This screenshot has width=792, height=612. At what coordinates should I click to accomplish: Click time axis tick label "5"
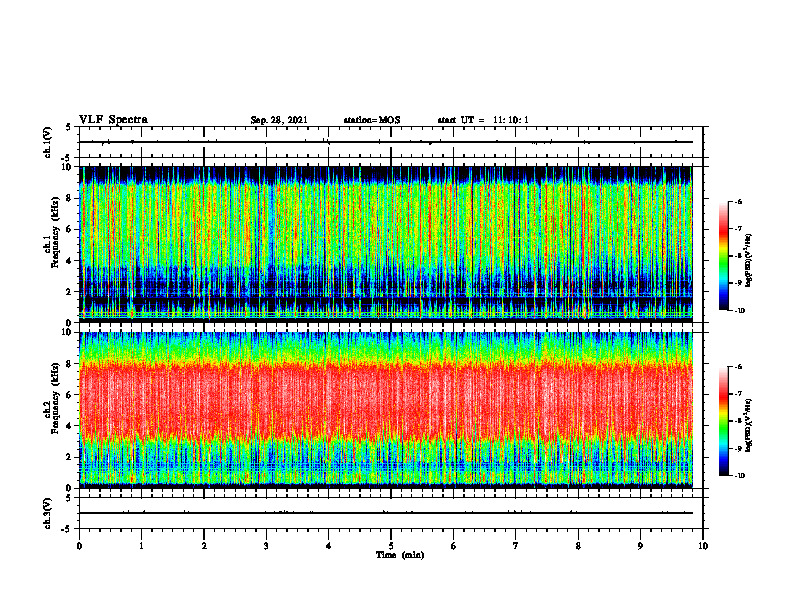pos(391,546)
